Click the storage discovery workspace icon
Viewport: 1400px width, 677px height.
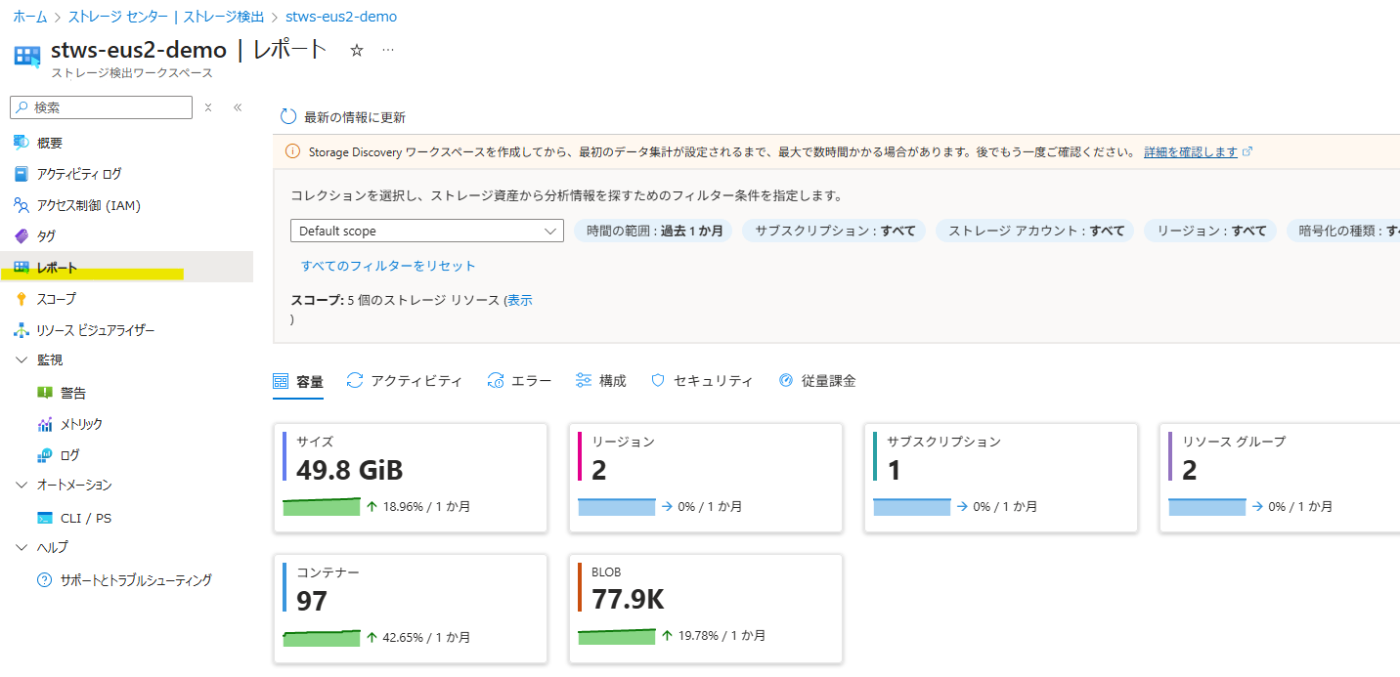(x=27, y=57)
